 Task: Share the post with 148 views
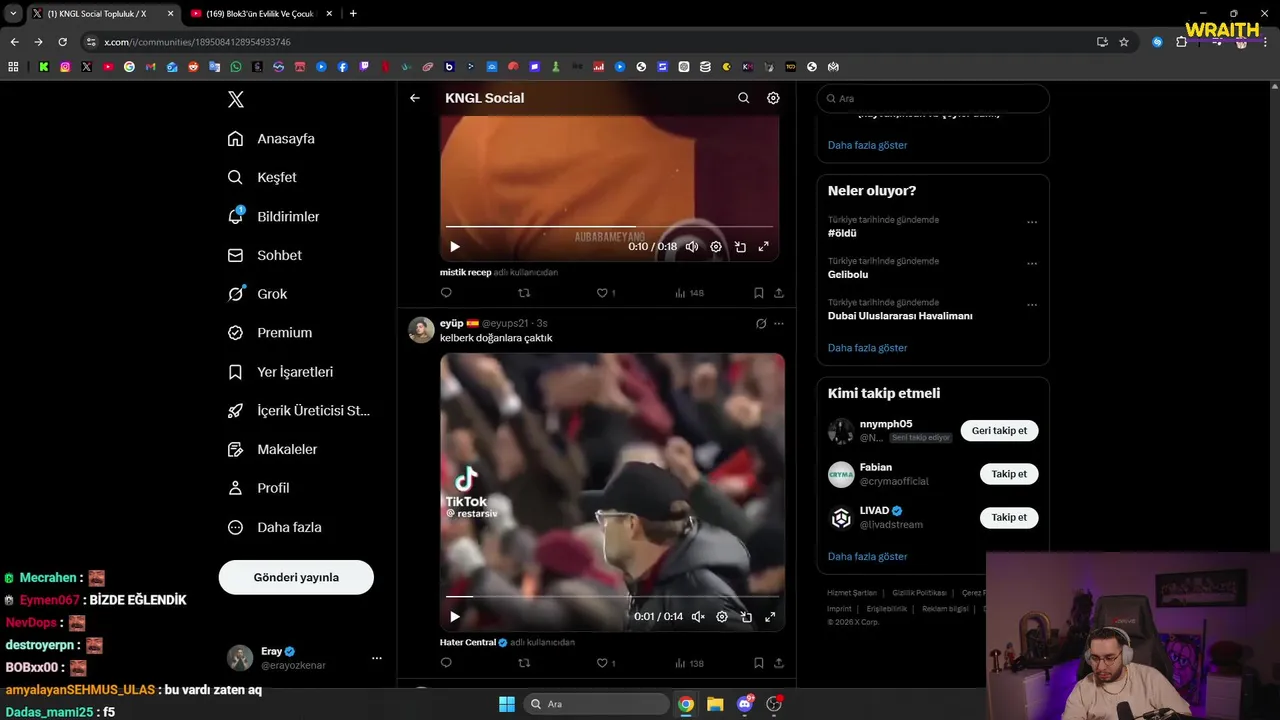click(x=779, y=293)
